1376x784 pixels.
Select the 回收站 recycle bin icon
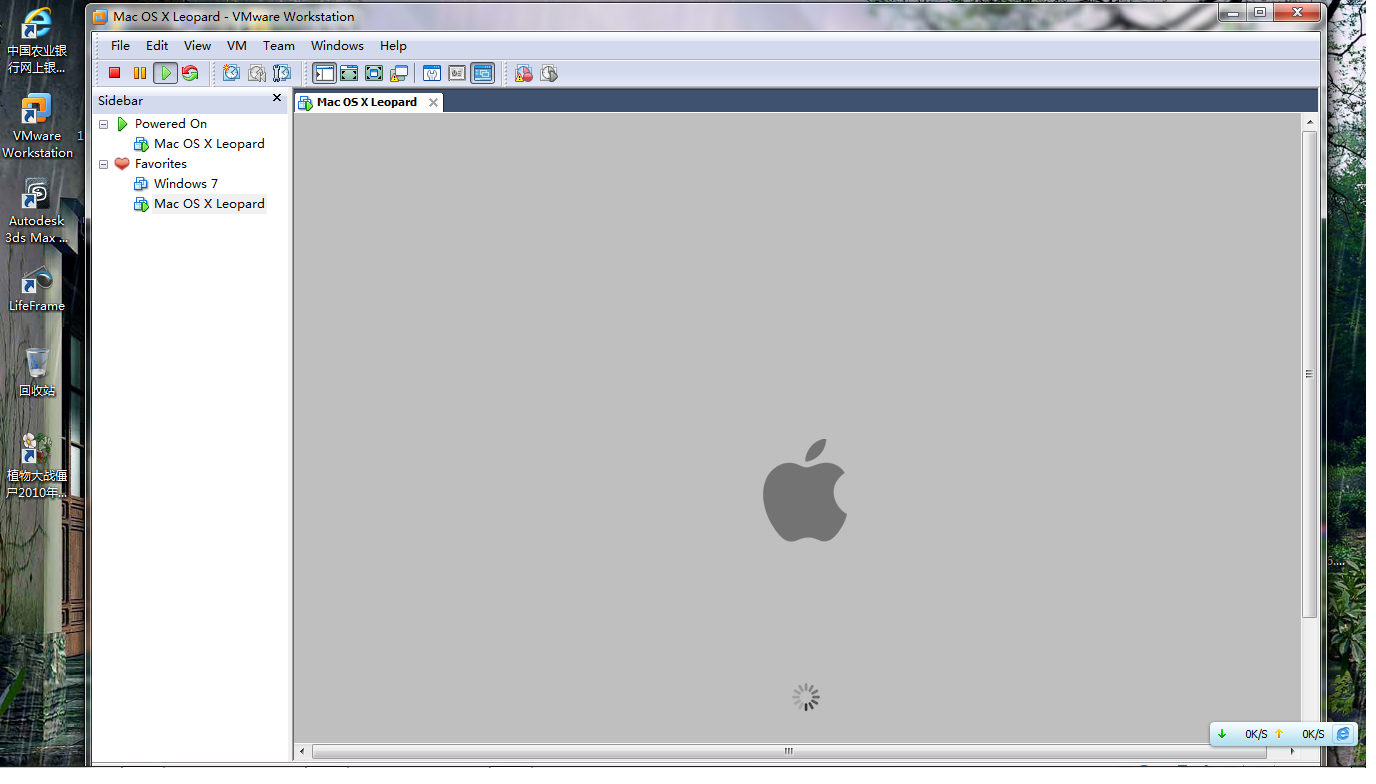(37, 372)
